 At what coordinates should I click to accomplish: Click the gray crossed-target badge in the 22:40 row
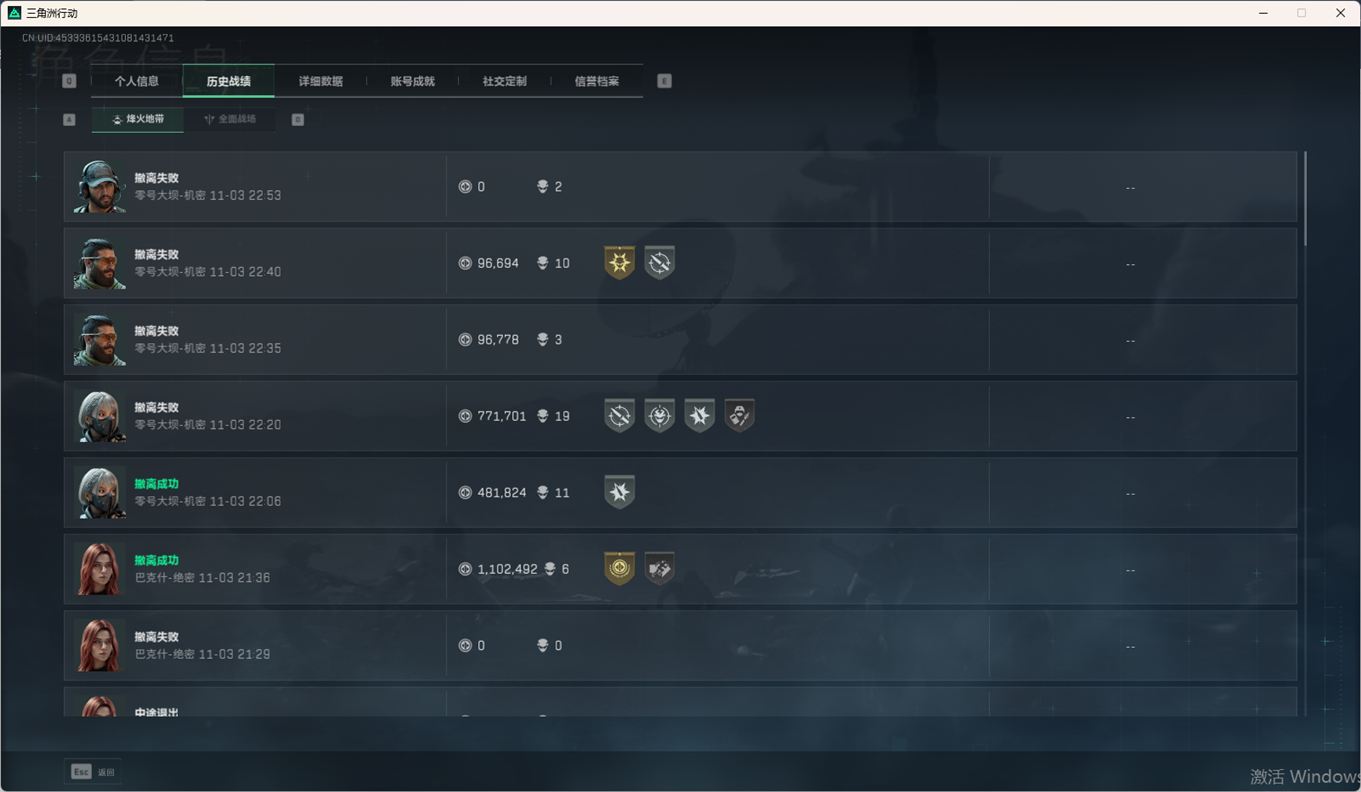click(x=659, y=263)
